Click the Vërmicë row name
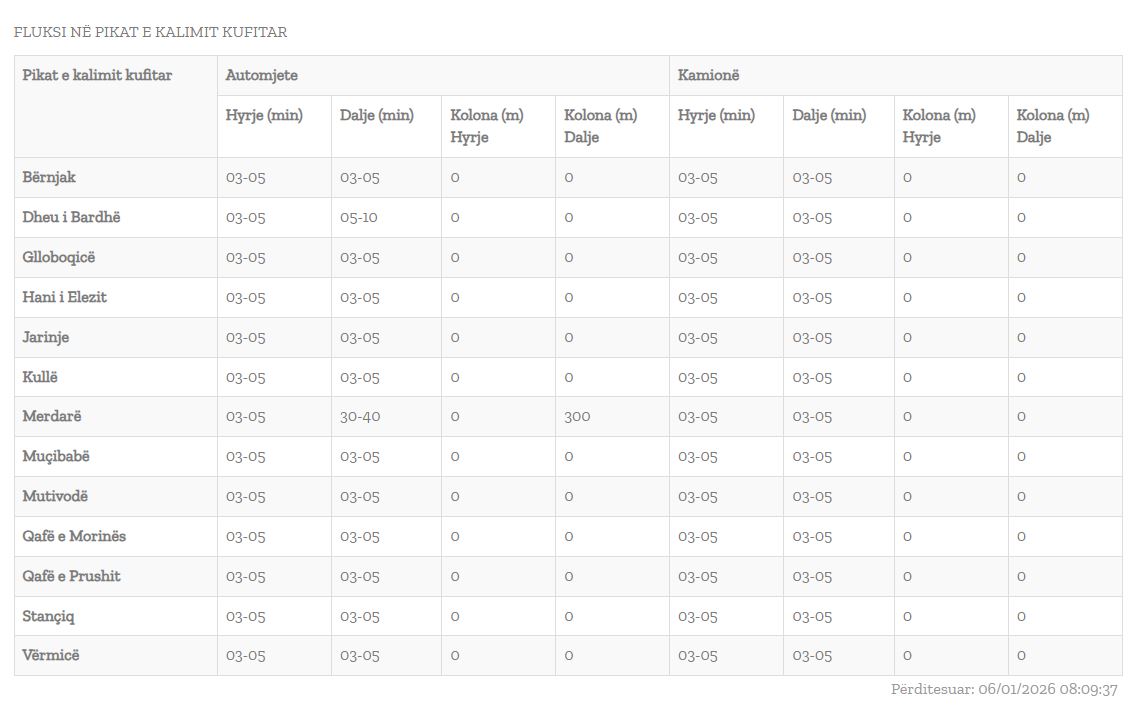Screen dimensions: 1144x713 pyautogui.click(x=51, y=655)
